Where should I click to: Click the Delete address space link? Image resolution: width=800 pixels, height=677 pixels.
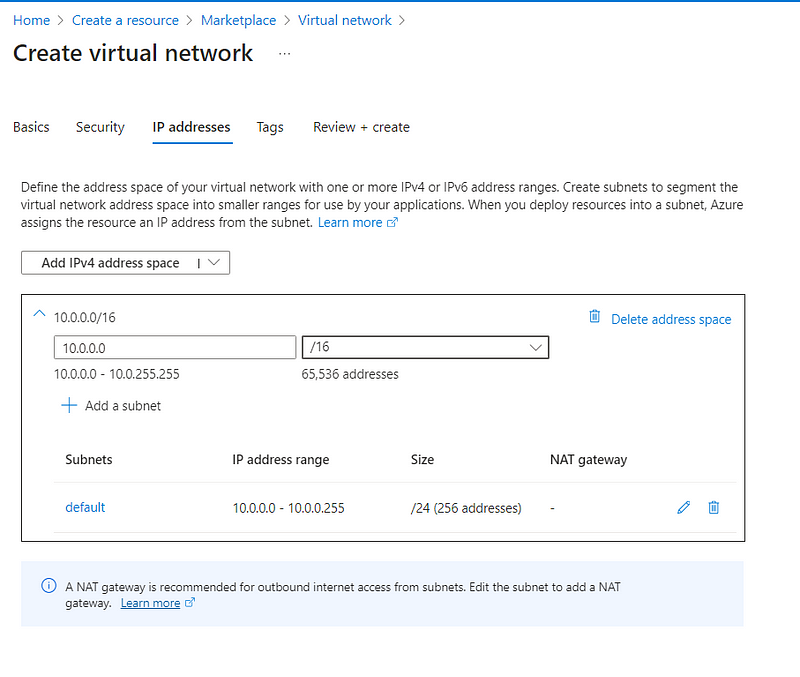click(671, 319)
